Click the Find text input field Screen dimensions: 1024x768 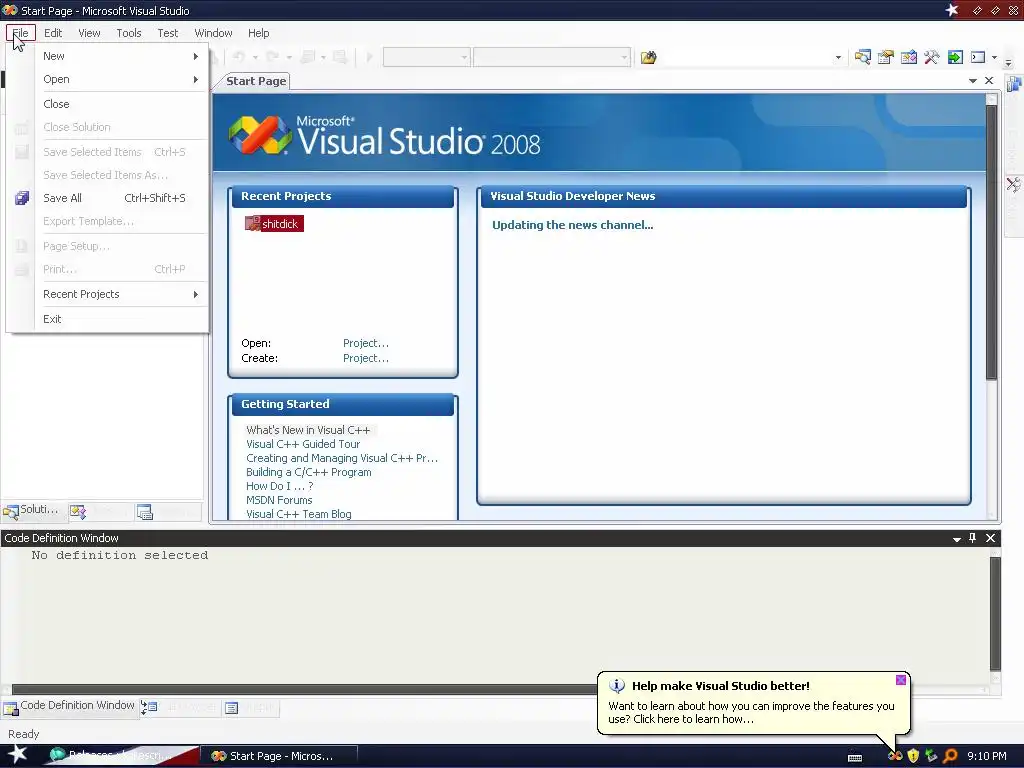click(x=746, y=57)
